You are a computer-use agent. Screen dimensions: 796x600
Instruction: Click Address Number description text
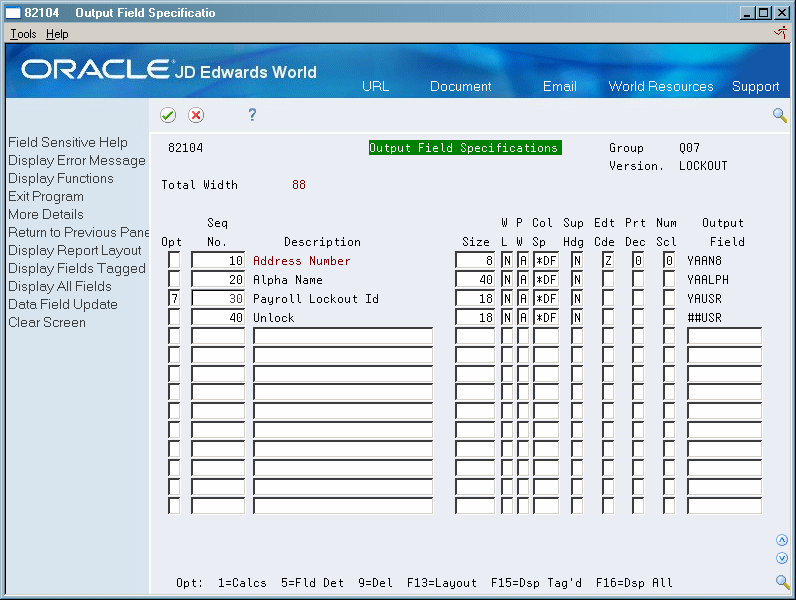[x=302, y=260]
